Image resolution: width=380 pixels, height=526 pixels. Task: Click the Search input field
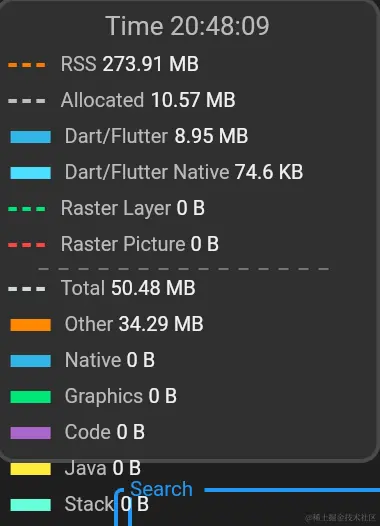click(x=248, y=508)
